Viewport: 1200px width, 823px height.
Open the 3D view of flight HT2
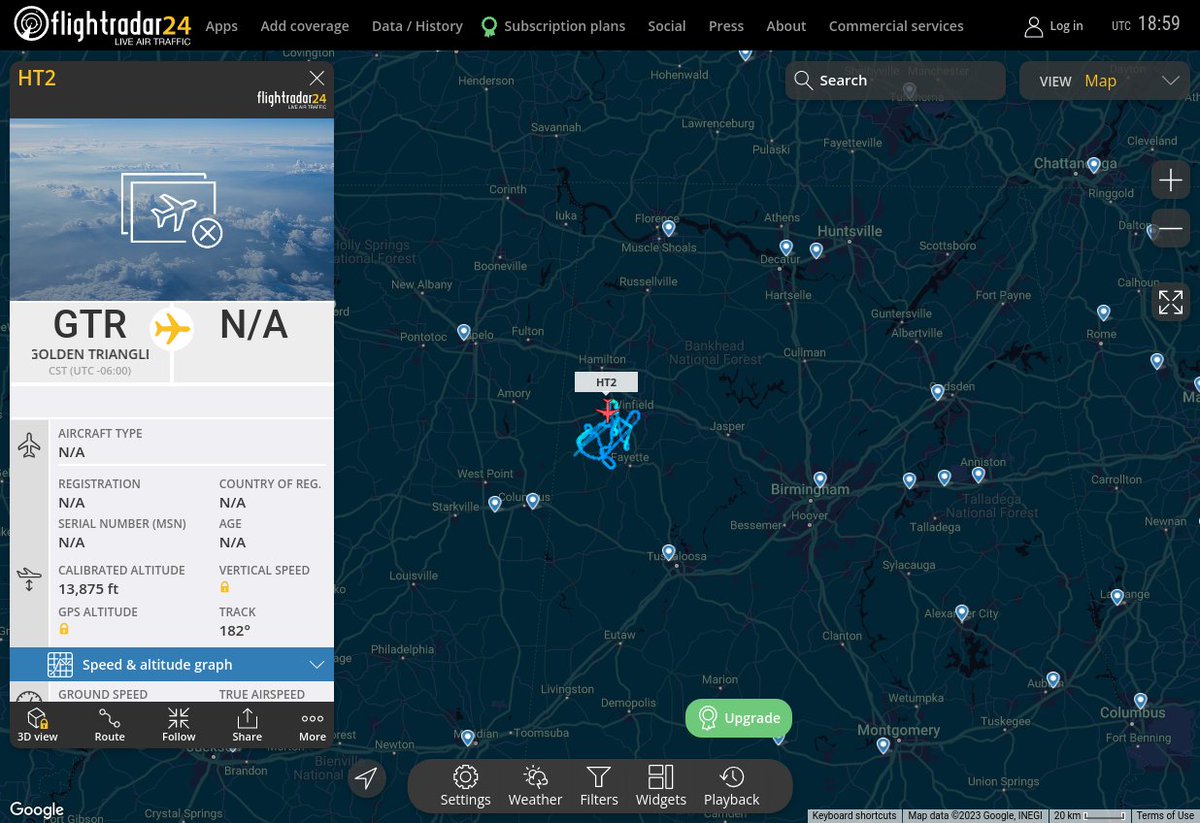(x=38, y=725)
